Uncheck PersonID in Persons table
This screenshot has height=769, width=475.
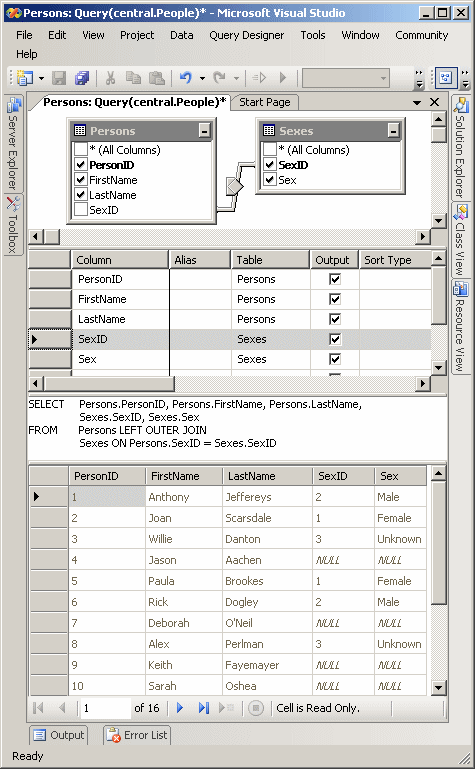coord(80,165)
